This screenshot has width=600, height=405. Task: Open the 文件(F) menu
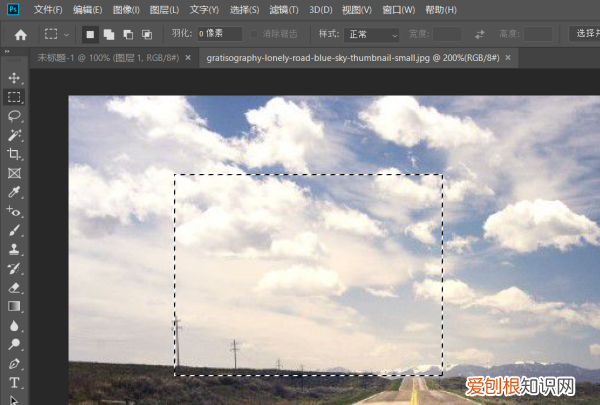pos(47,9)
